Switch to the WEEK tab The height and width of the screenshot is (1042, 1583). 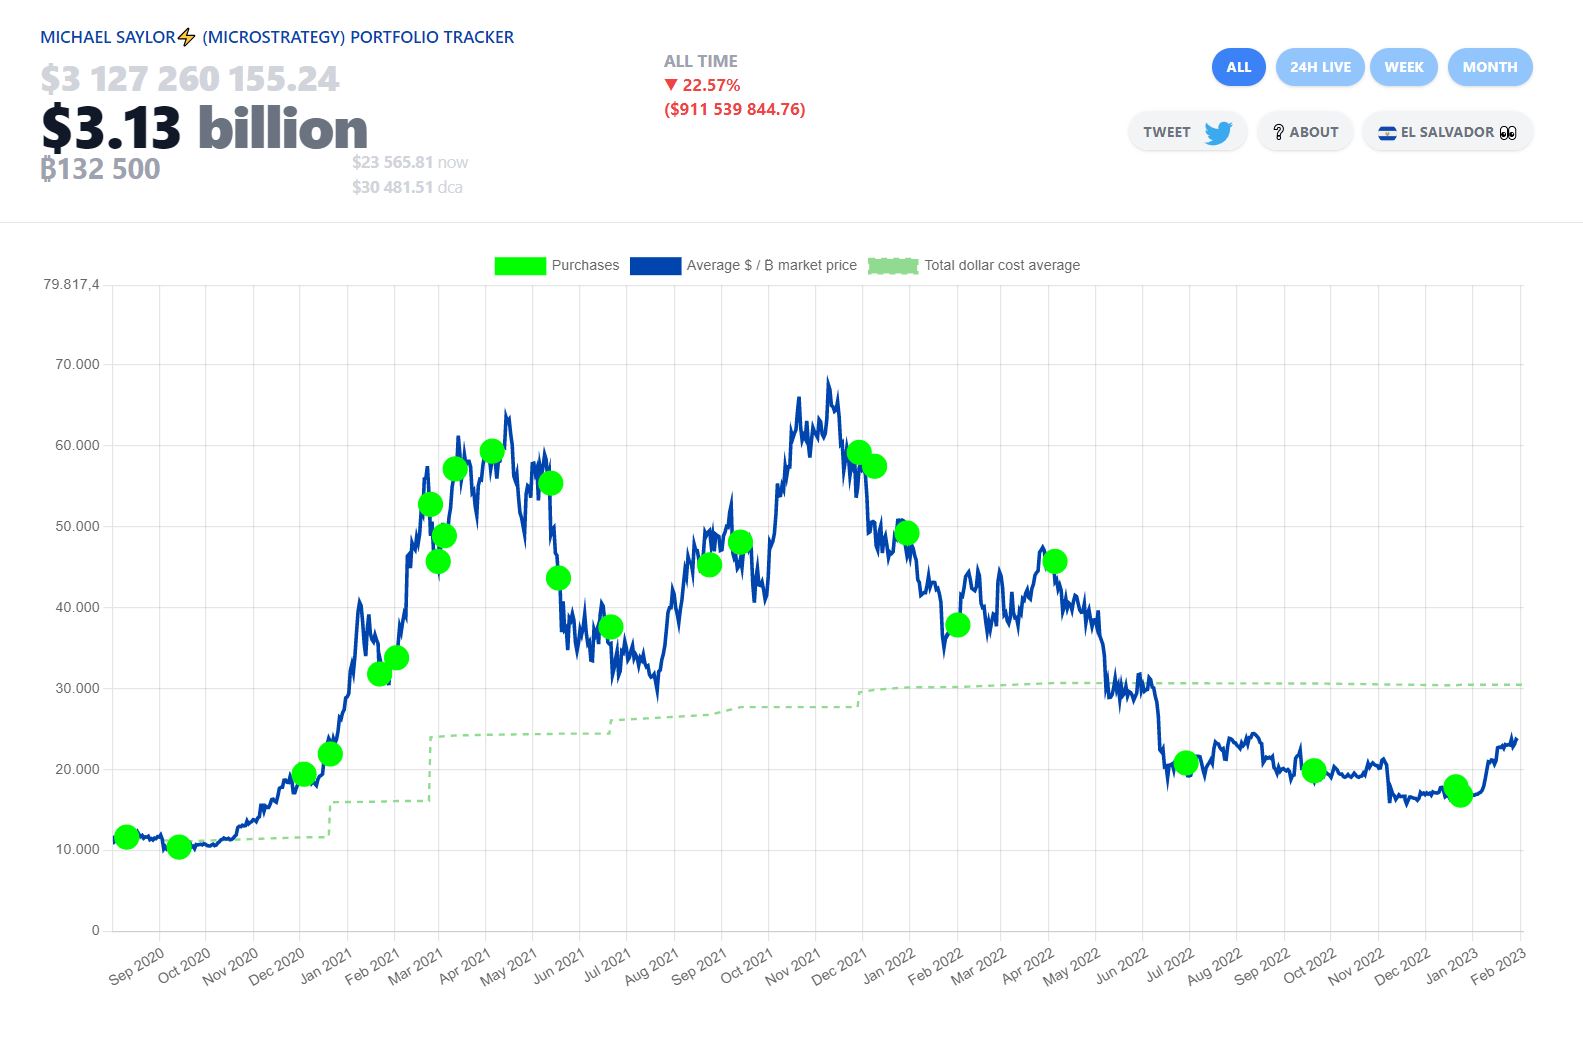[1404, 67]
